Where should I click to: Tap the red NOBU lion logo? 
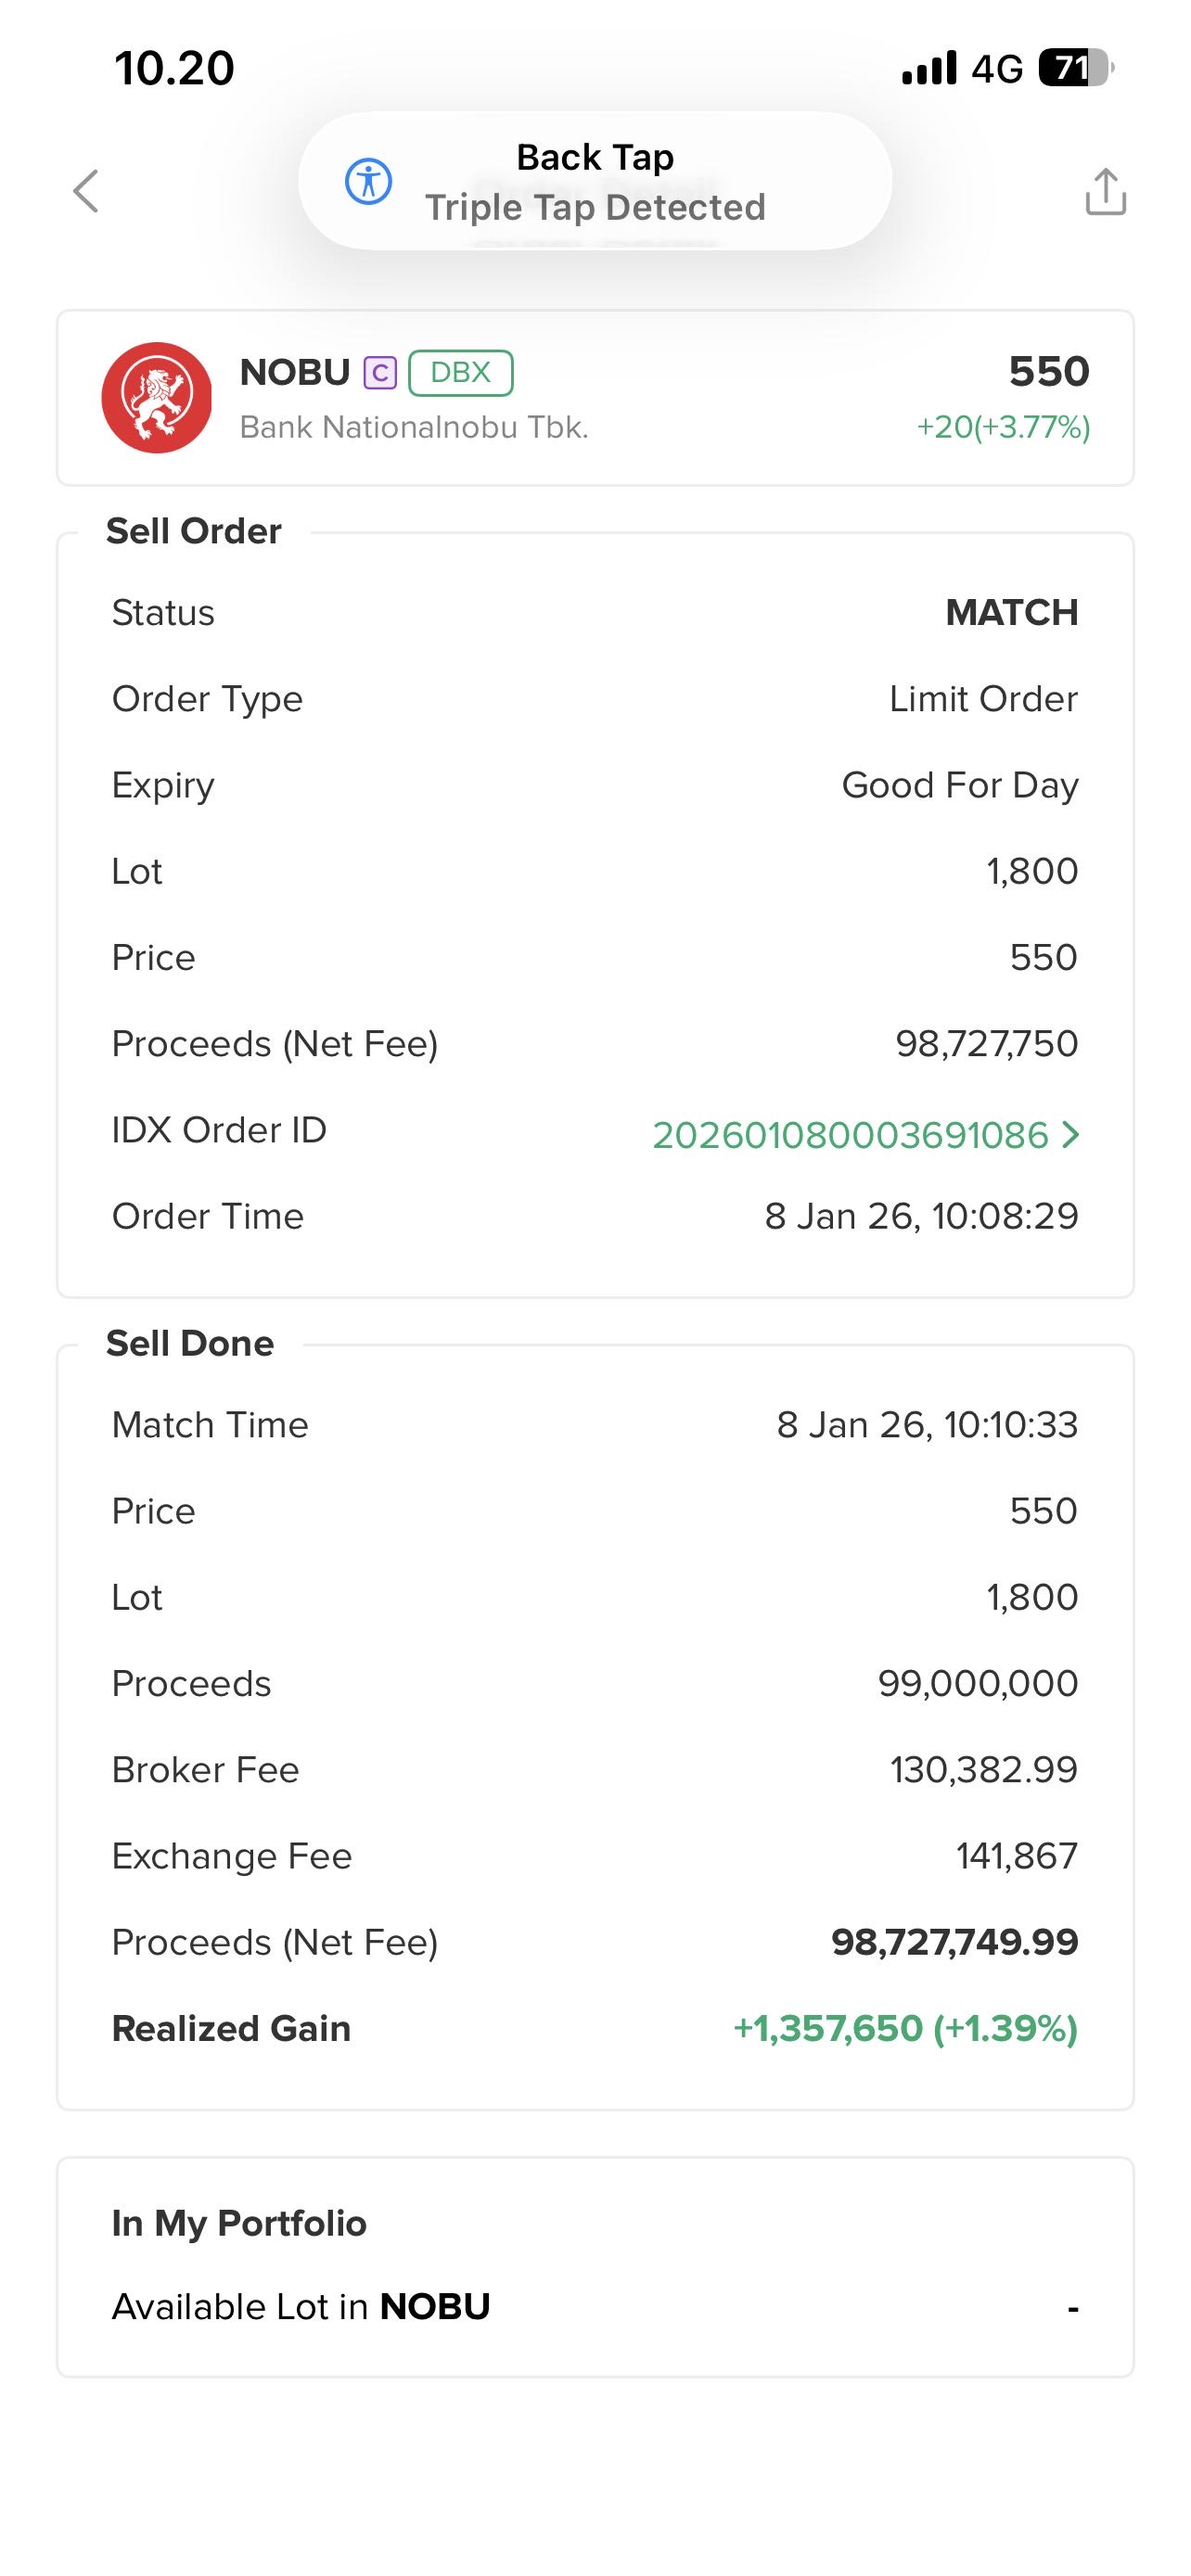tap(156, 398)
